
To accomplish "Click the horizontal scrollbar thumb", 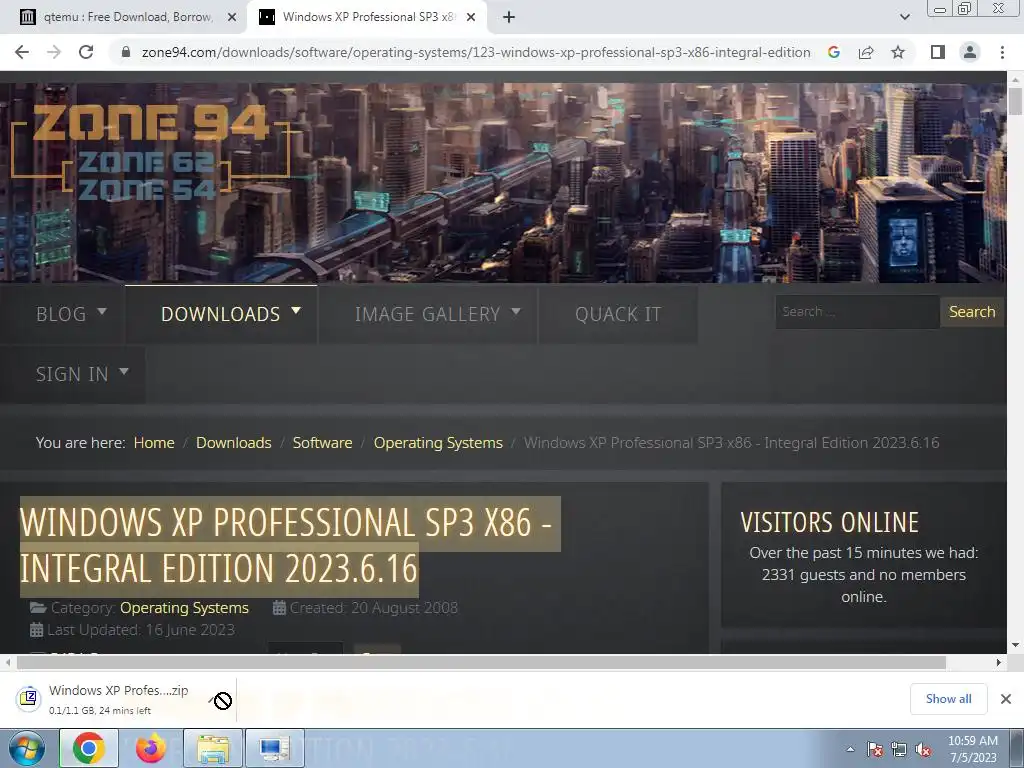I will 481,662.
